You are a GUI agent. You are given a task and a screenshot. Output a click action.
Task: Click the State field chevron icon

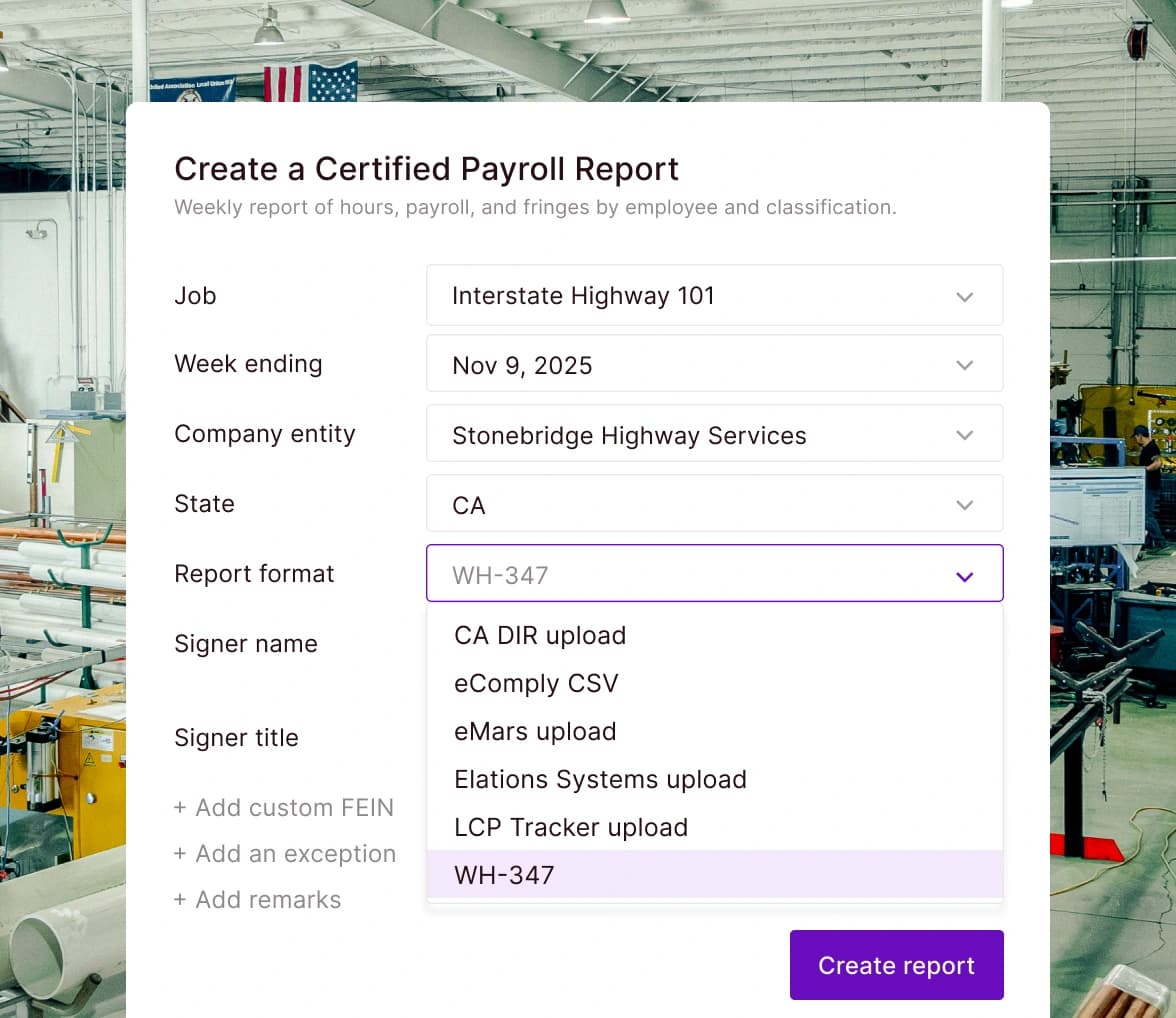click(964, 505)
